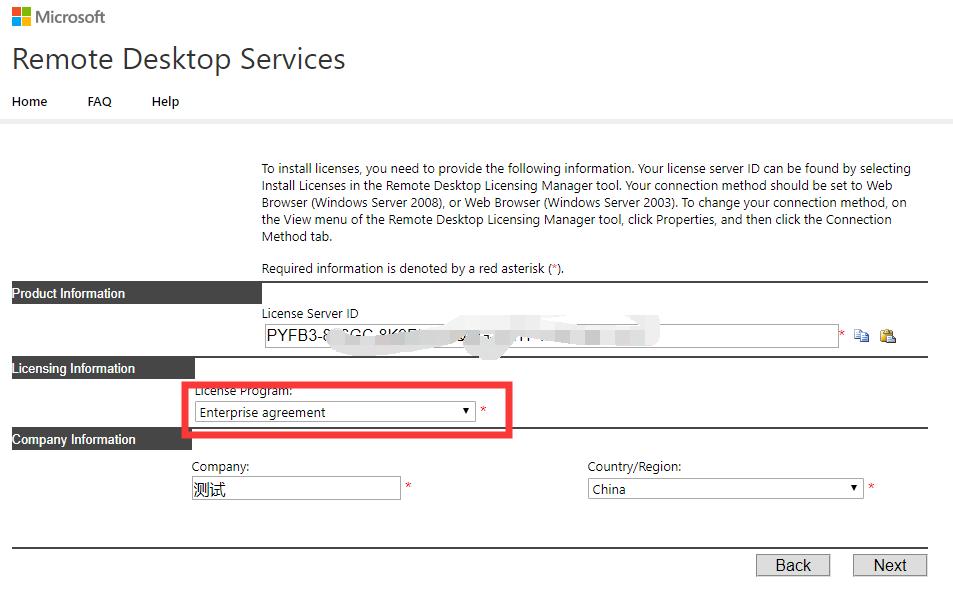The image size is (953, 591).
Task: Click the Remote Desktop Services heading
Action: click(179, 59)
